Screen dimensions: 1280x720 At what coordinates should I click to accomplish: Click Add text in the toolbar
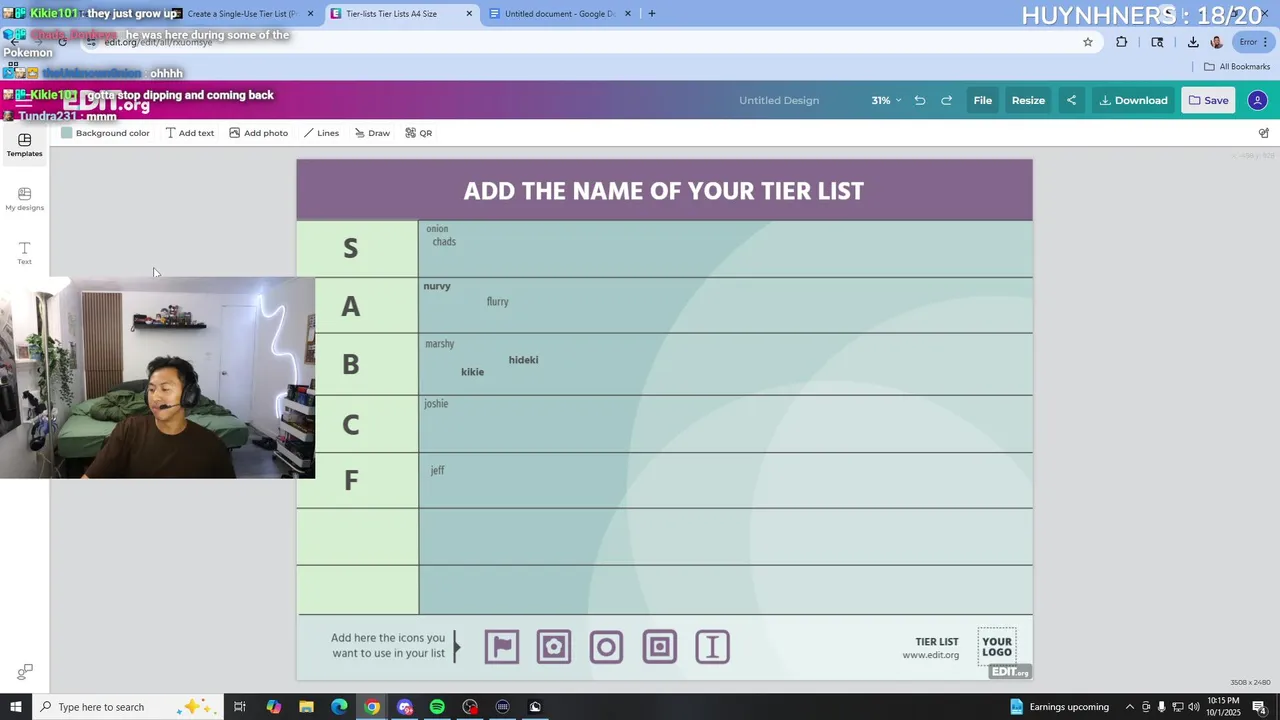coord(189,133)
